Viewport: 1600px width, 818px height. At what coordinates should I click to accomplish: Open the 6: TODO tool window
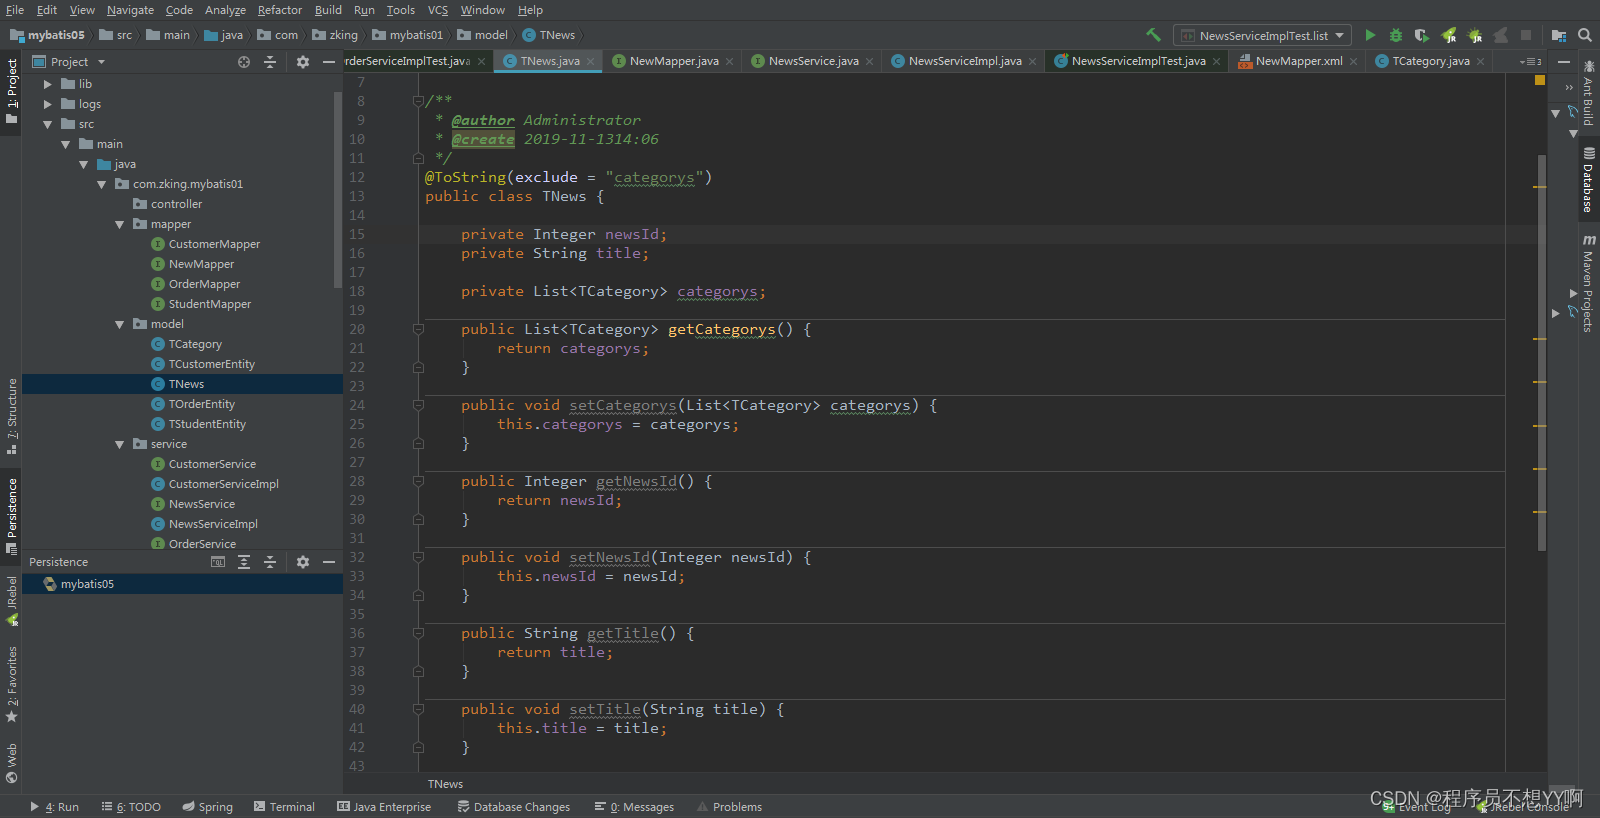point(130,807)
